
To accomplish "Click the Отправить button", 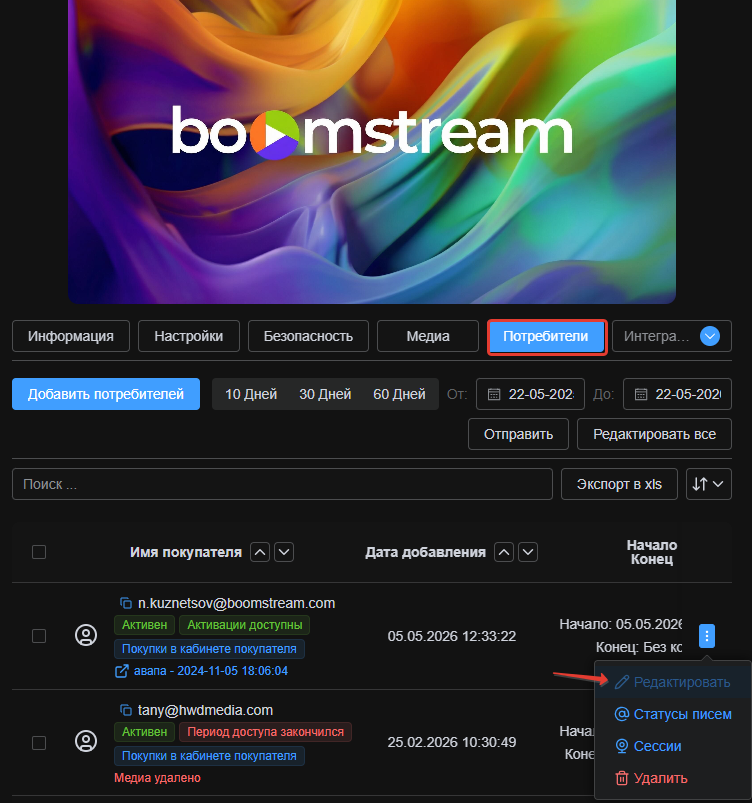I will 518,434.
